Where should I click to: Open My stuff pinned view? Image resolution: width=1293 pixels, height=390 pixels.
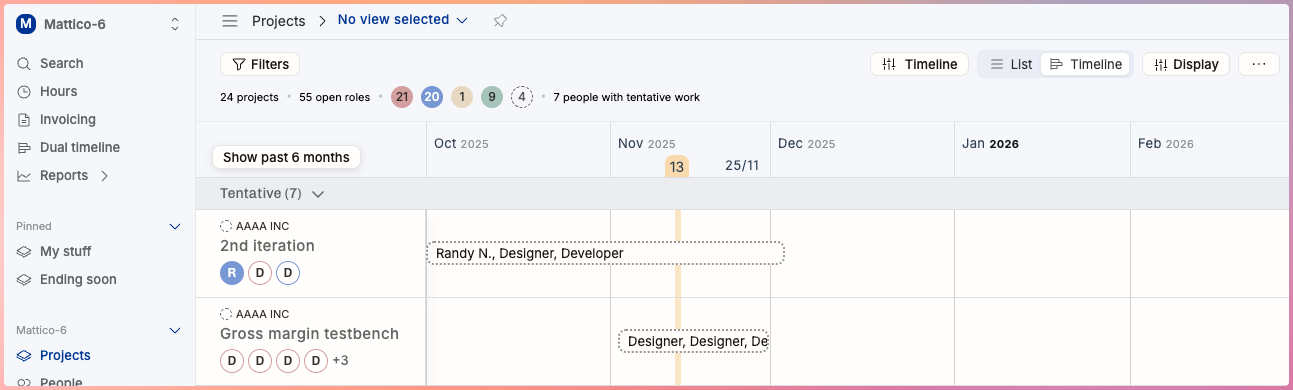(x=65, y=251)
